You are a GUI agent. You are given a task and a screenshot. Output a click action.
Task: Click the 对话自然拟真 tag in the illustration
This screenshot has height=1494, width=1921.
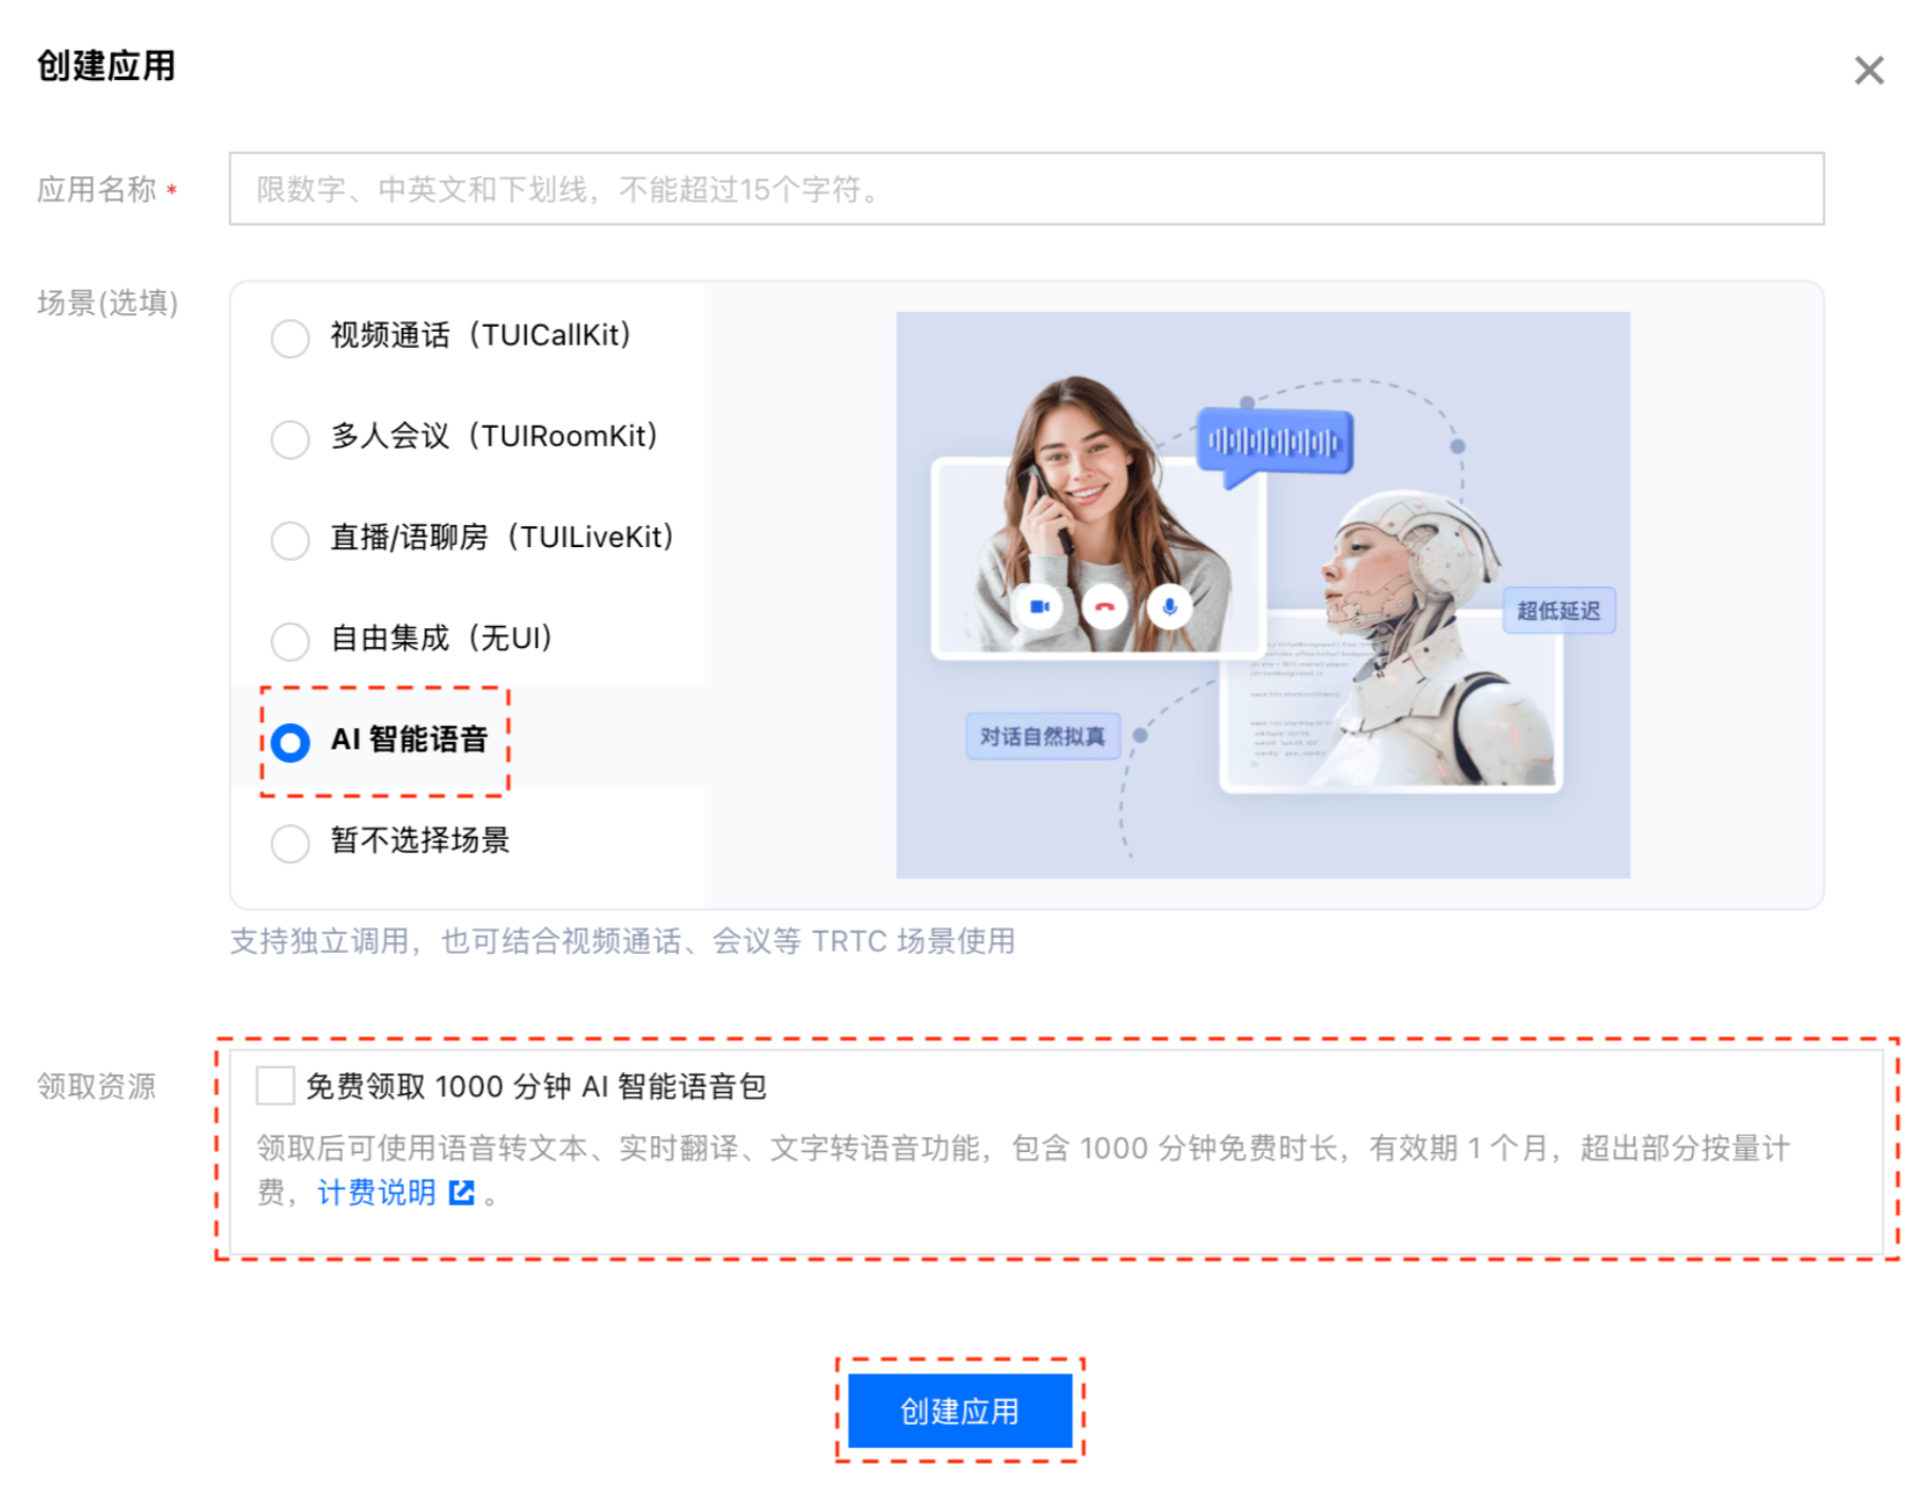(1042, 736)
